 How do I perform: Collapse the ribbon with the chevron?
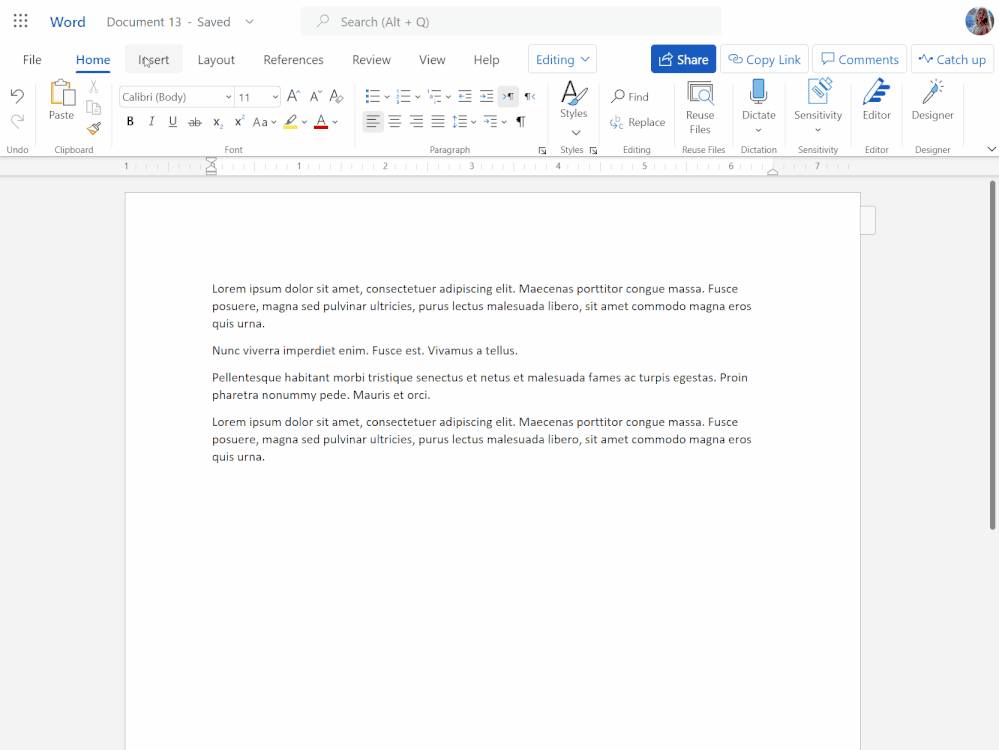(991, 149)
